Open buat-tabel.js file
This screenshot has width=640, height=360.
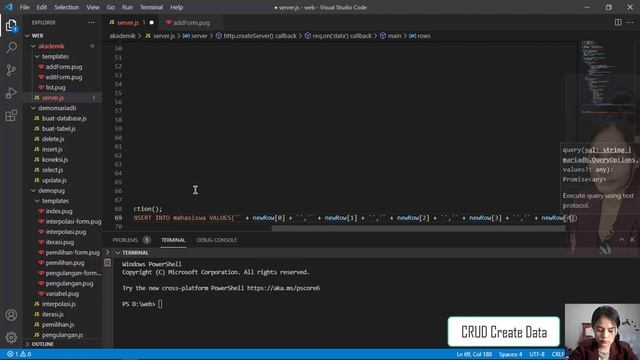tap(59, 129)
